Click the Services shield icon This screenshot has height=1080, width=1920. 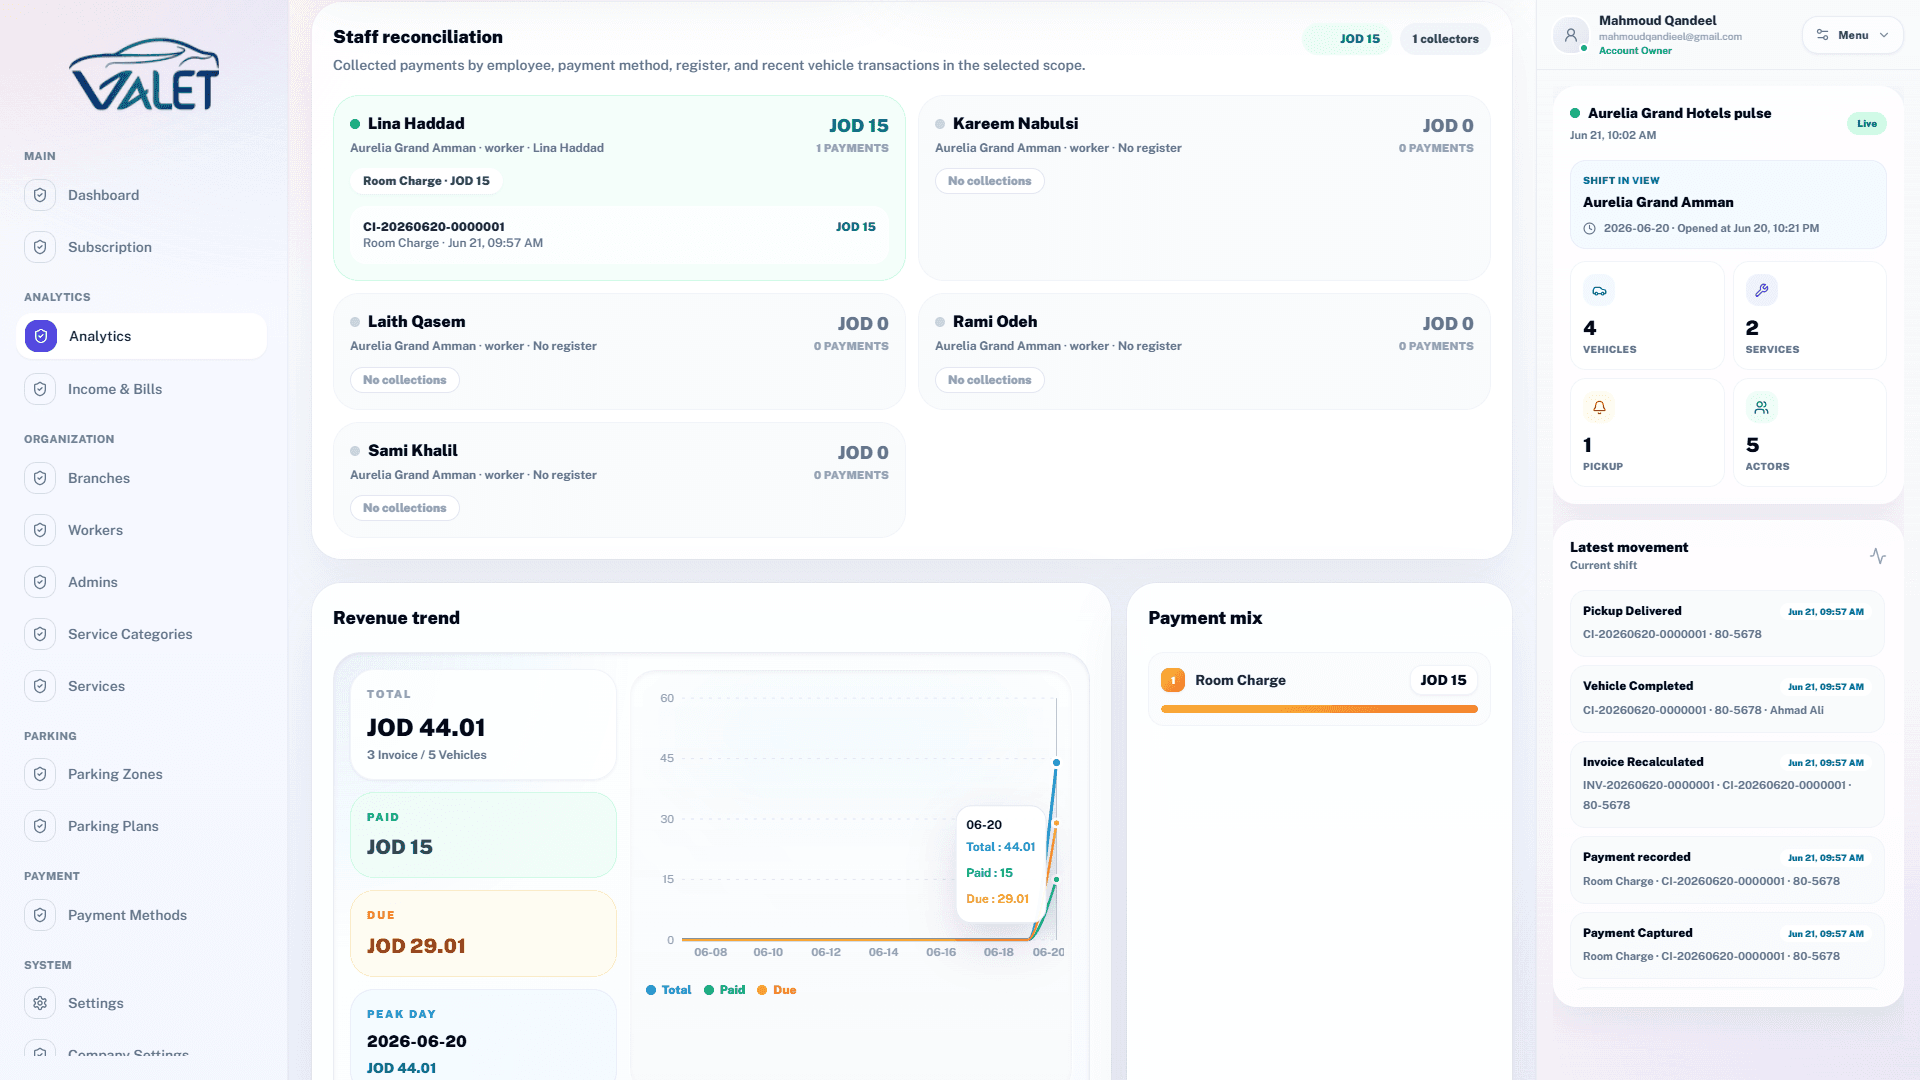point(40,686)
